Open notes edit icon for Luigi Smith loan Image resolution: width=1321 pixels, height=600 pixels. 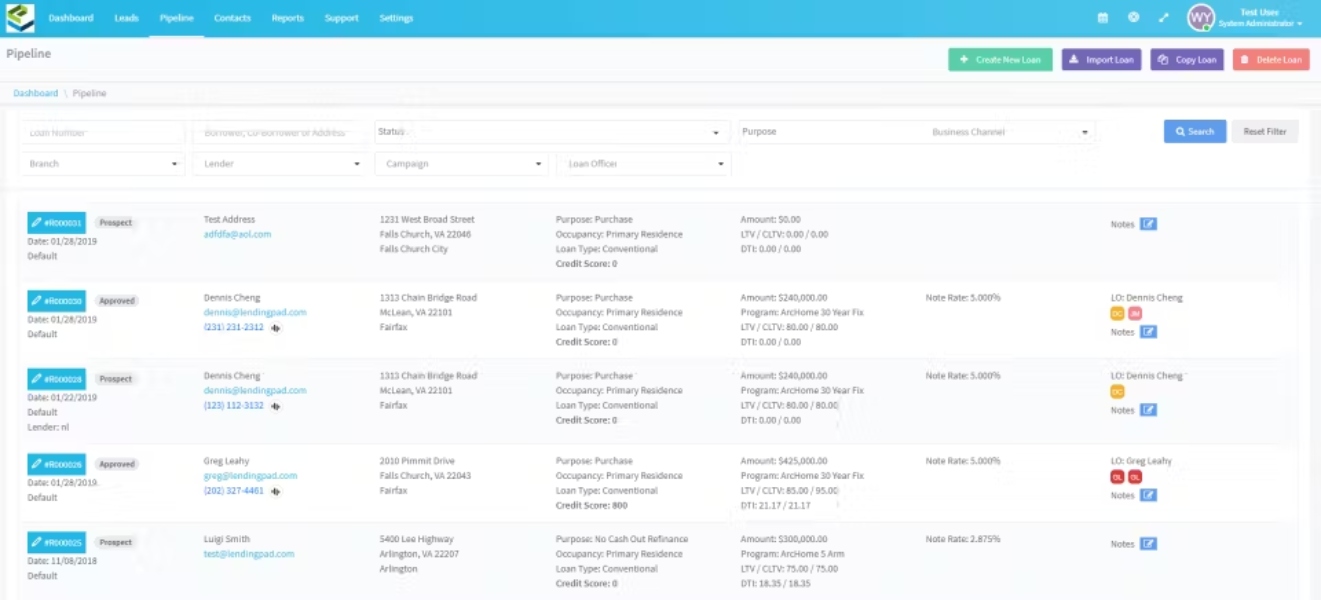click(x=1148, y=544)
